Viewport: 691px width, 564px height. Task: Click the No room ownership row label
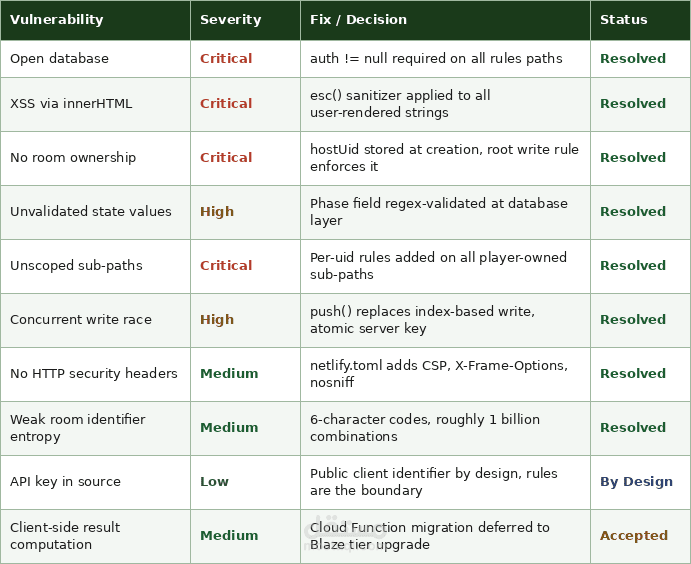pyautogui.click(x=73, y=158)
